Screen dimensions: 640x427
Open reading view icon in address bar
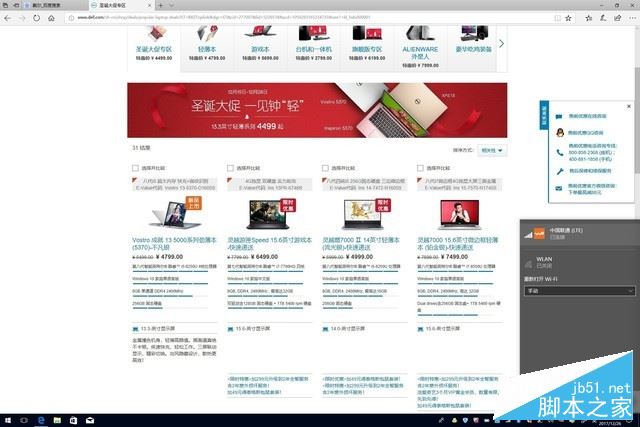[558, 18]
